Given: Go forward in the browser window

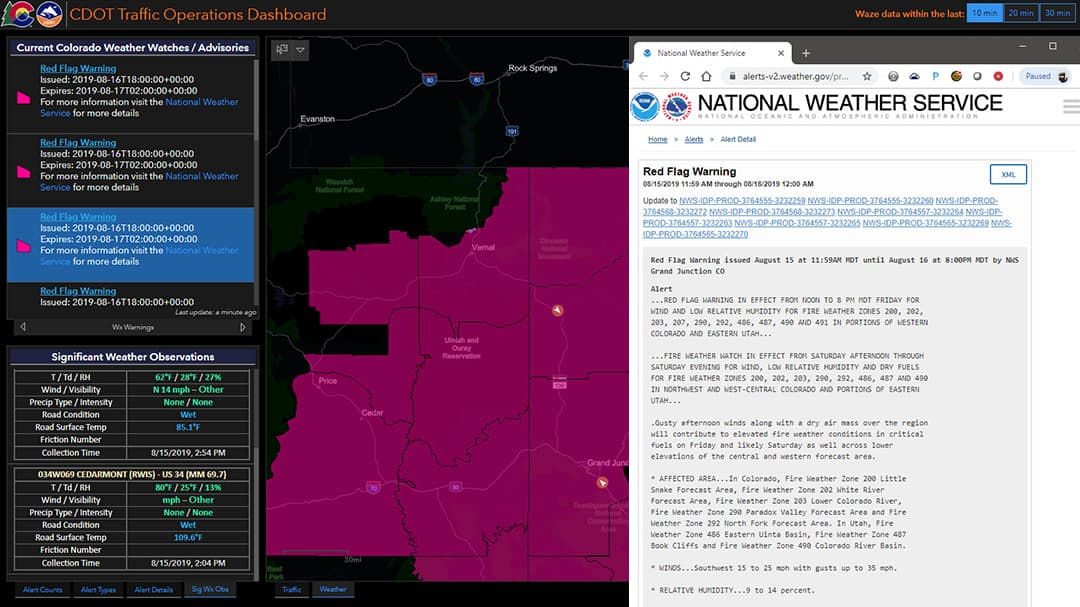Looking at the screenshot, I should (664, 76).
